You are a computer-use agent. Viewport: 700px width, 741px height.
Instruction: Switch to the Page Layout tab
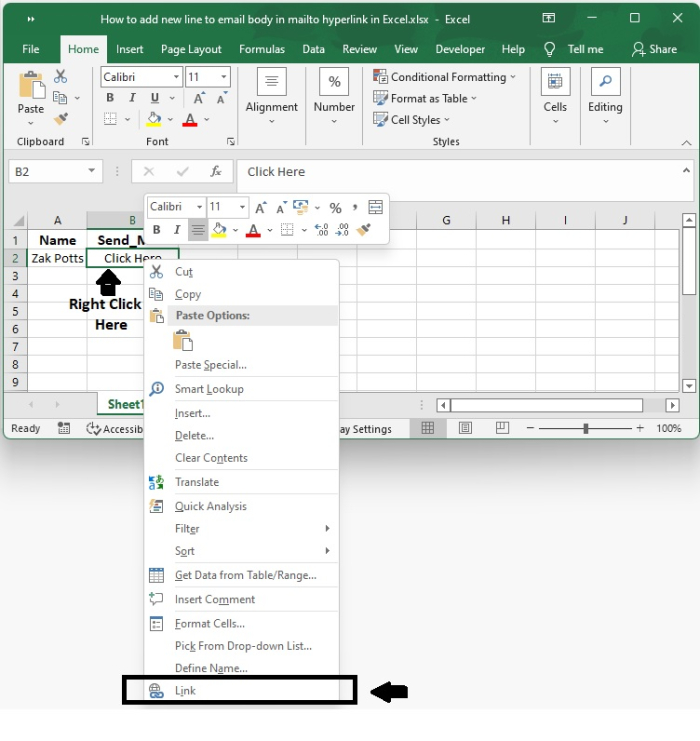pos(191,49)
